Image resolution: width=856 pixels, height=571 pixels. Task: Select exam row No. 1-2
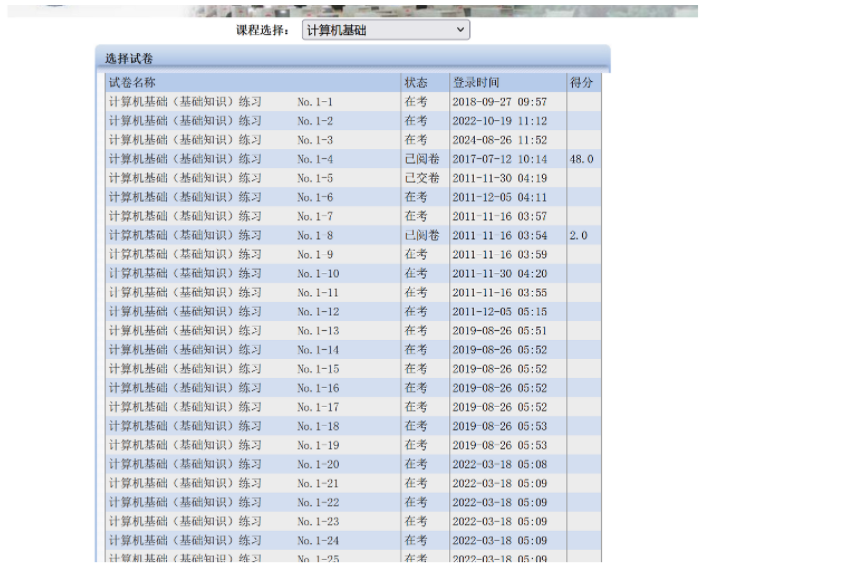pos(353,121)
